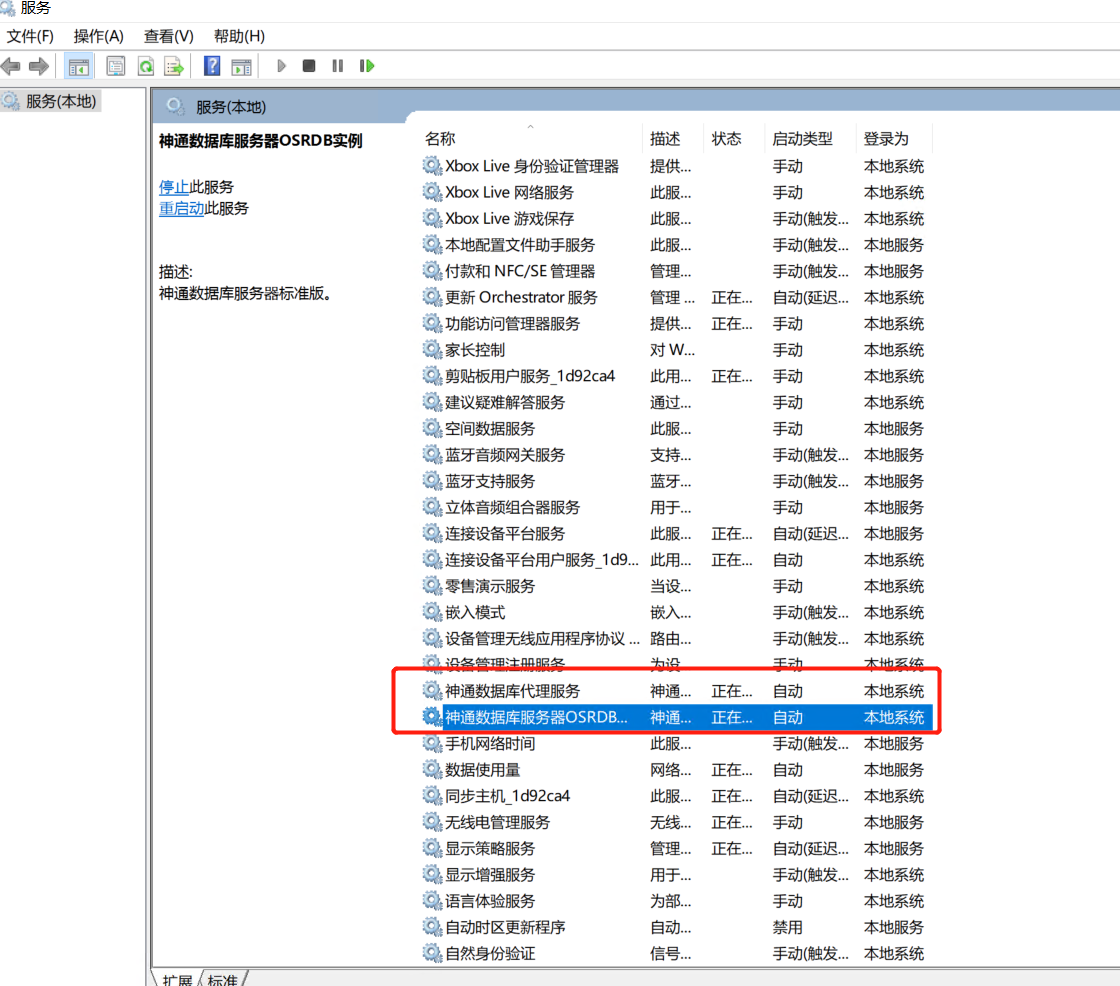Select the 自动时区更新程序 row

click(x=676, y=927)
